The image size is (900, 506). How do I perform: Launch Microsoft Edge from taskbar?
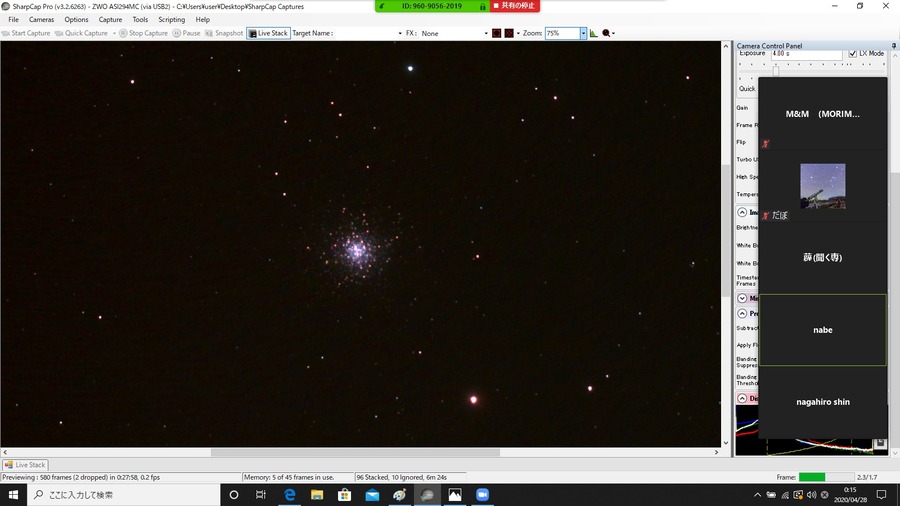pos(289,495)
